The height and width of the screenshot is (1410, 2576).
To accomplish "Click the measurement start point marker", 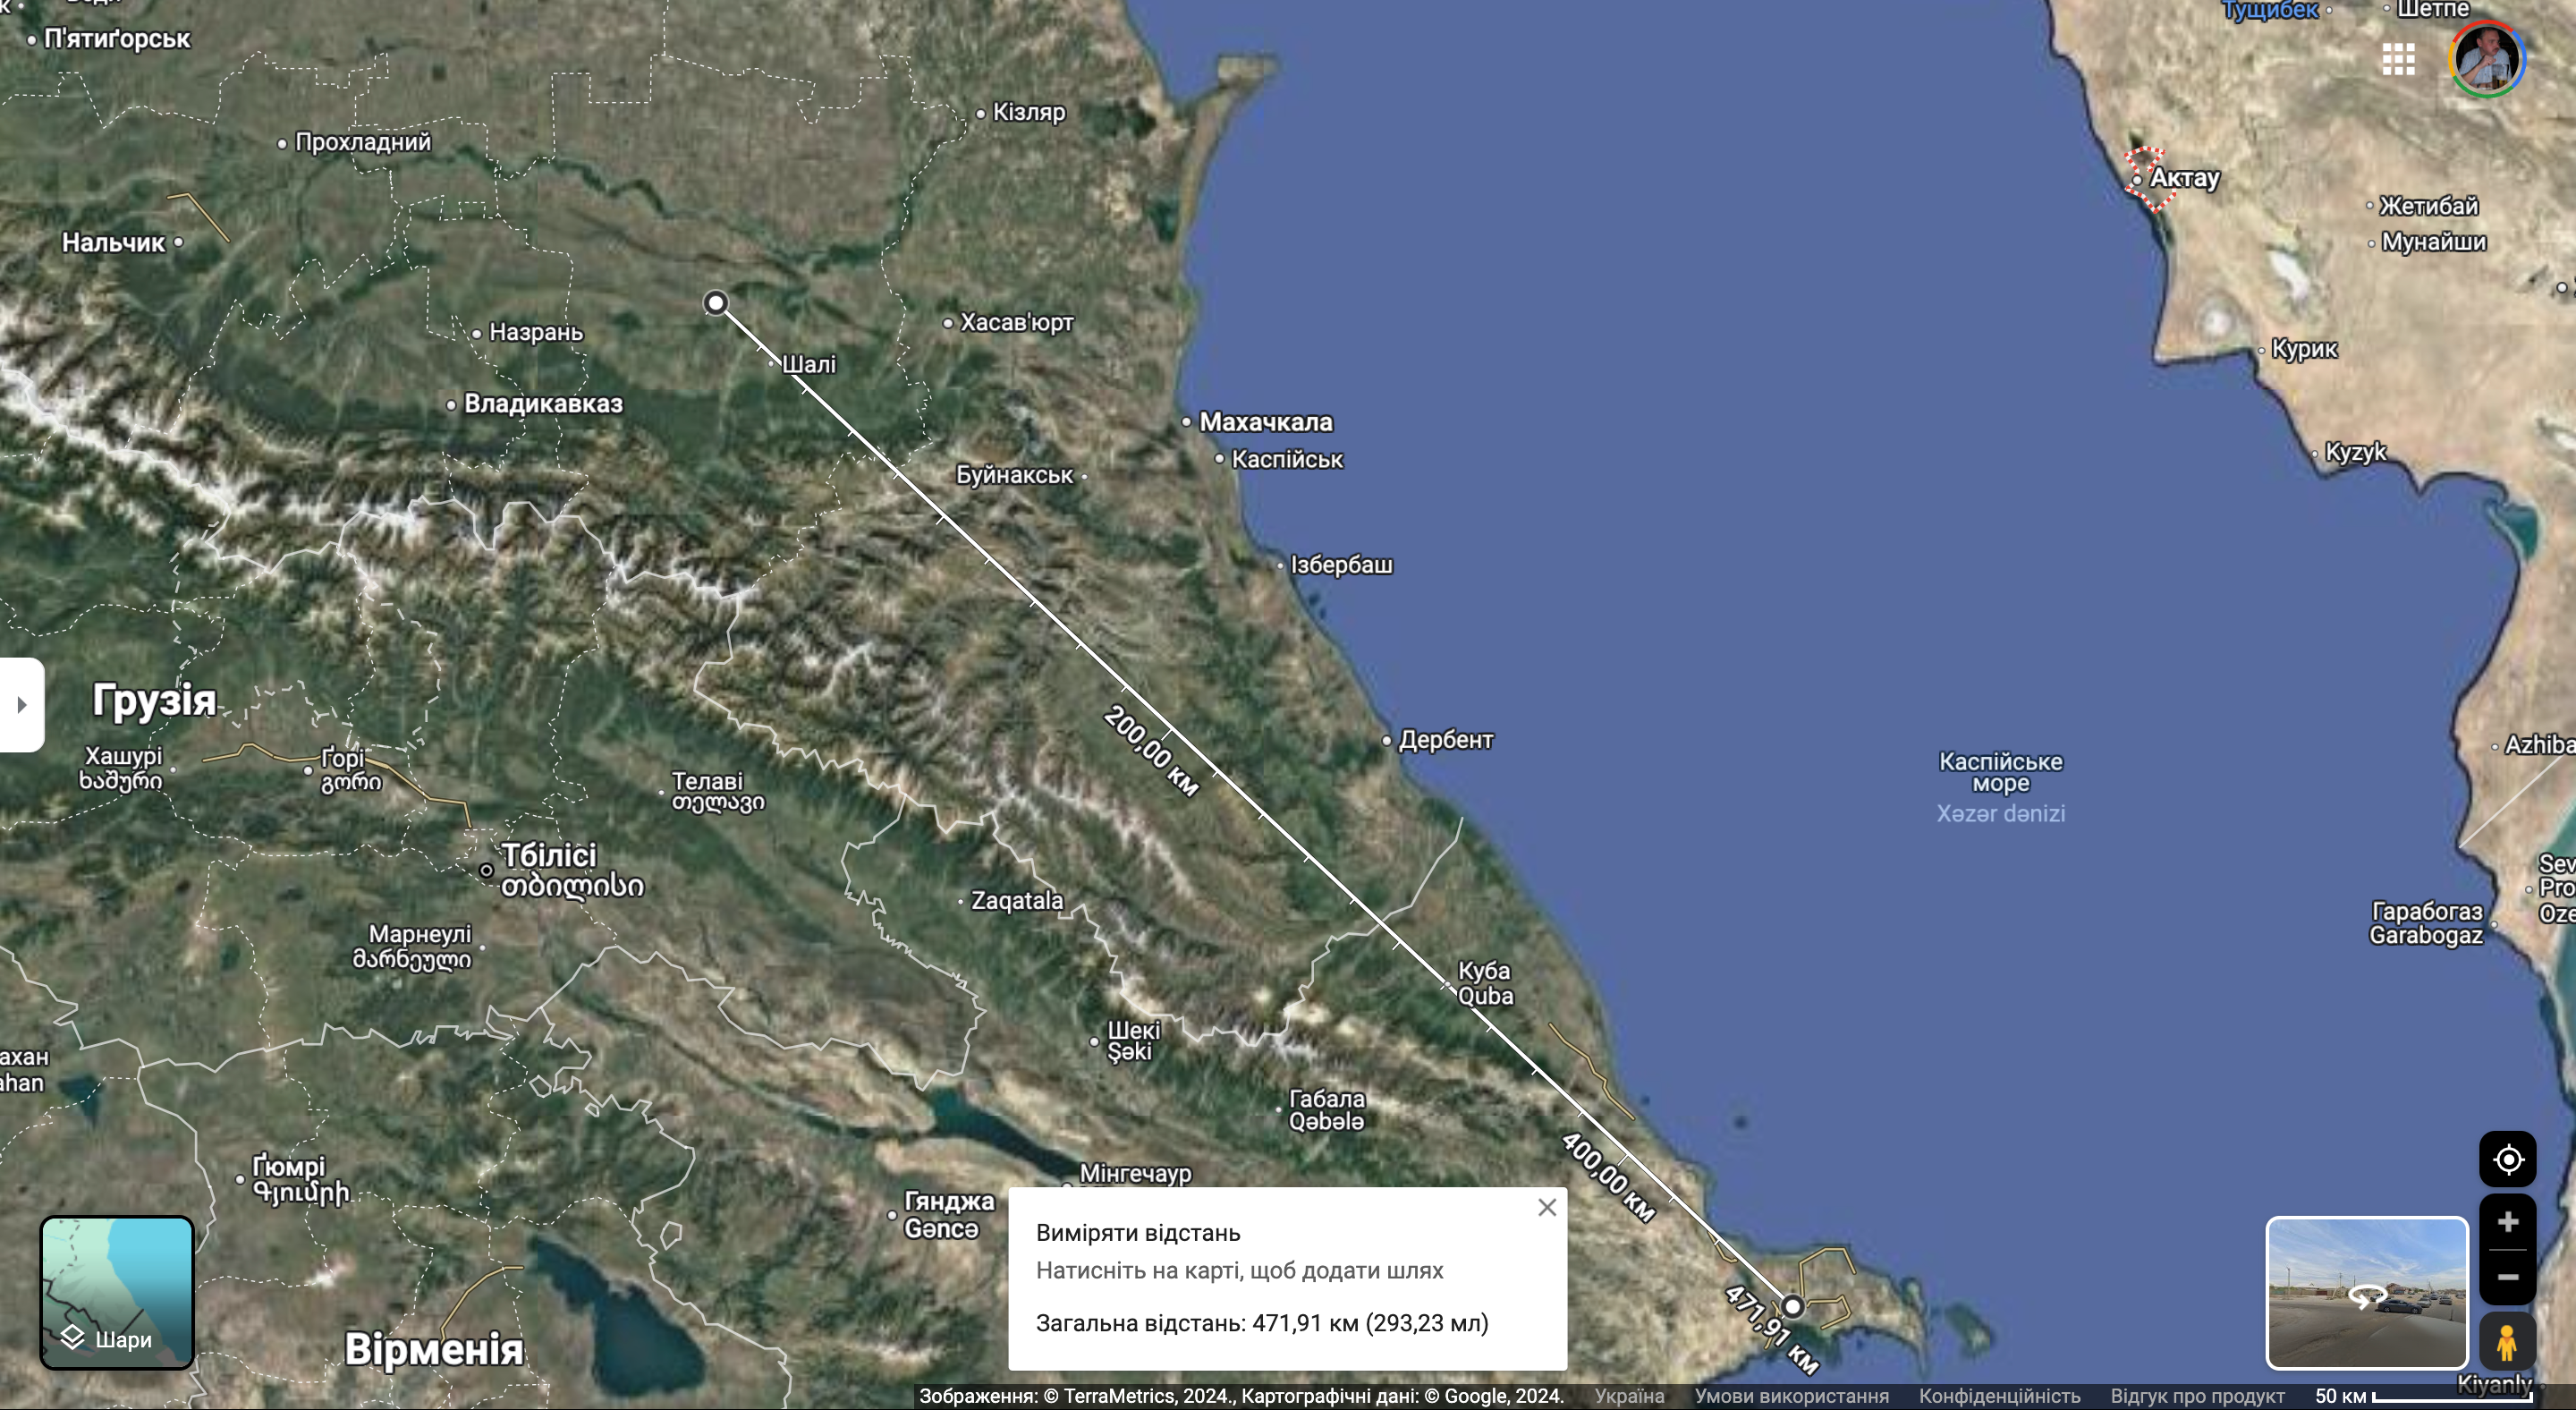I will (716, 303).
